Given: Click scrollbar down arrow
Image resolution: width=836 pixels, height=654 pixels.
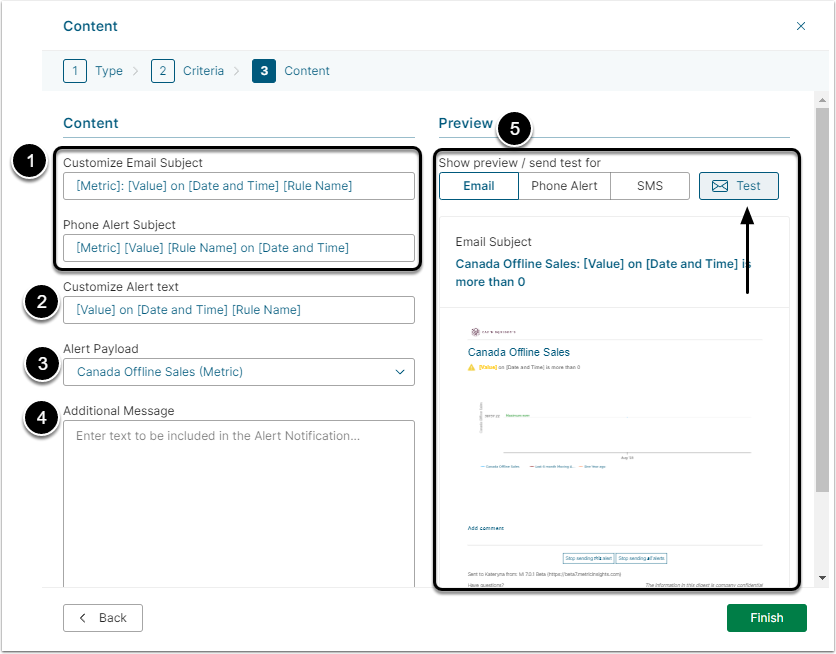Looking at the screenshot, I should [x=822, y=578].
